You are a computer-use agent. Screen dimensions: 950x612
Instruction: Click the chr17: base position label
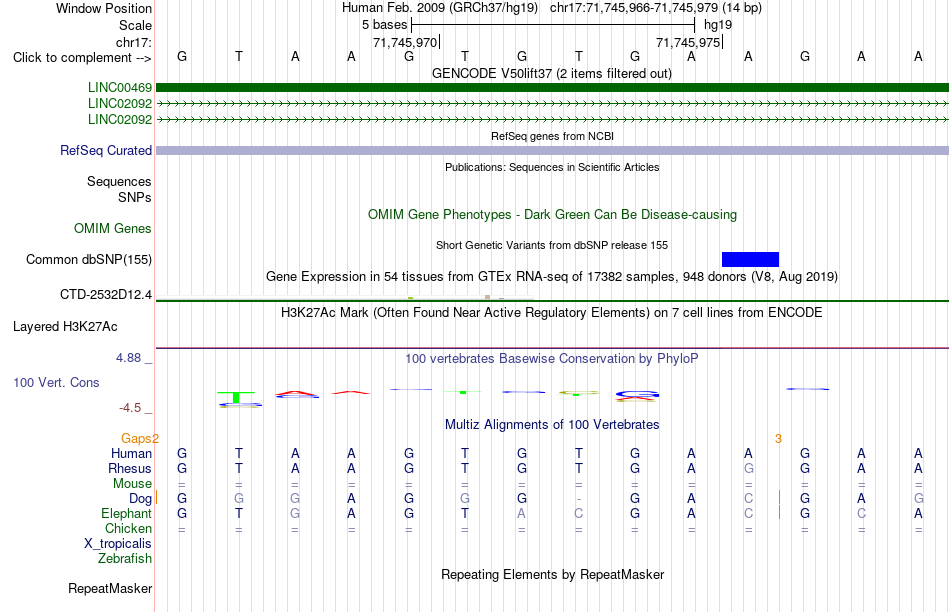134,42
